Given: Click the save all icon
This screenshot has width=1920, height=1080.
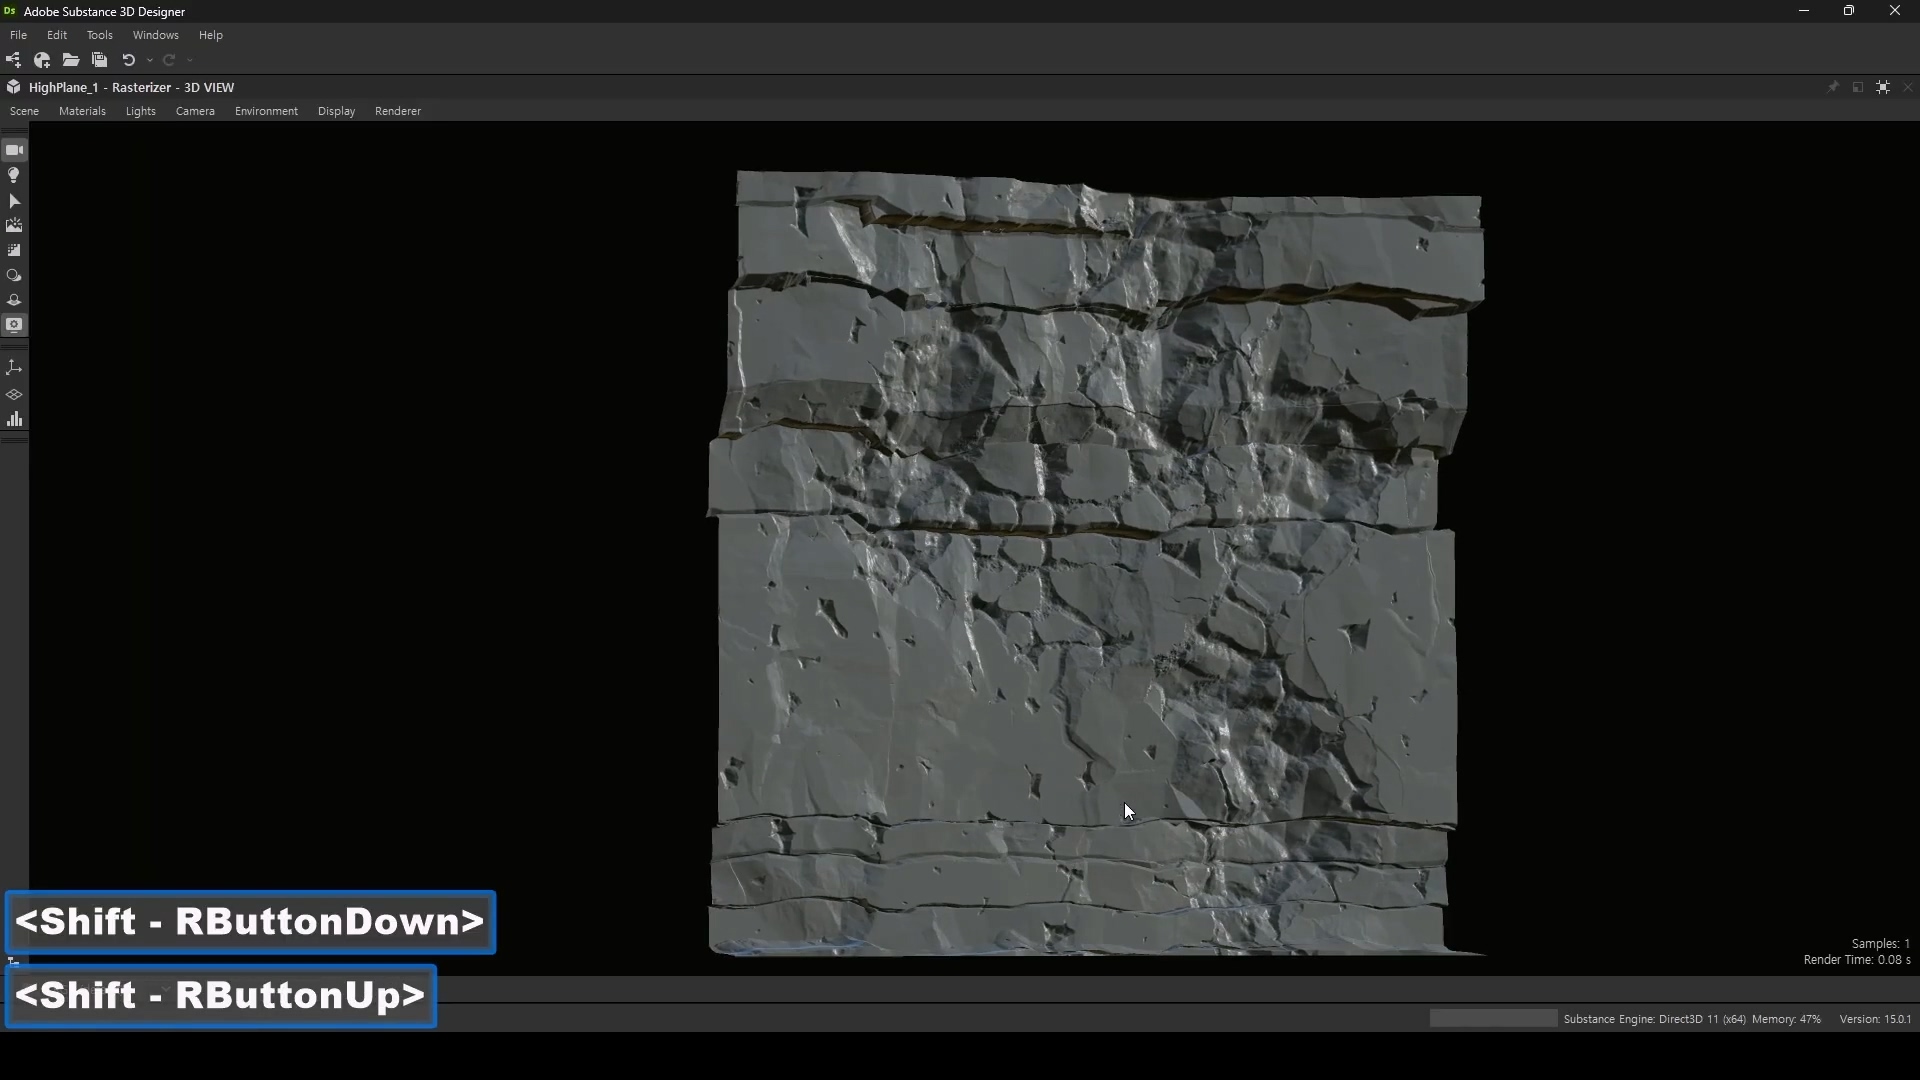Looking at the screenshot, I should [99, 60].
